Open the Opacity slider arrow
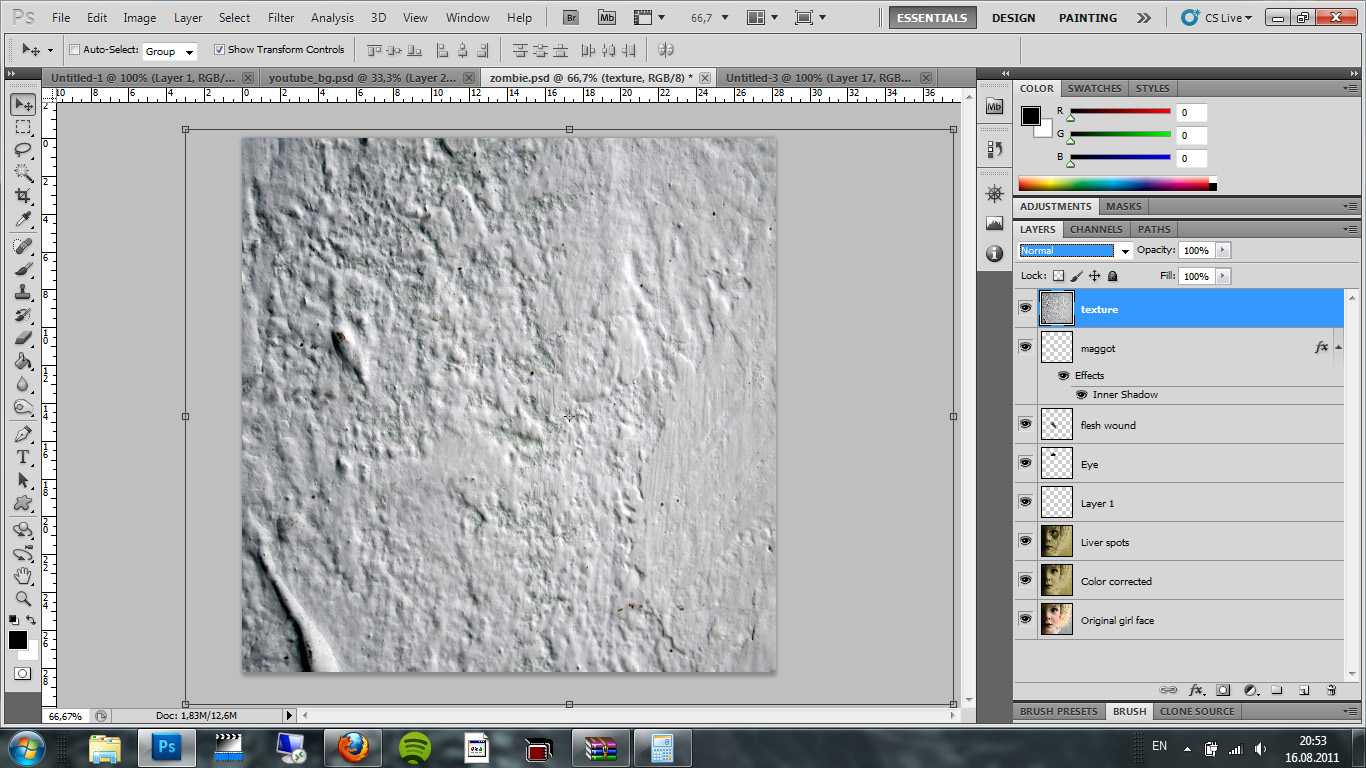 tap(1223, 251)
